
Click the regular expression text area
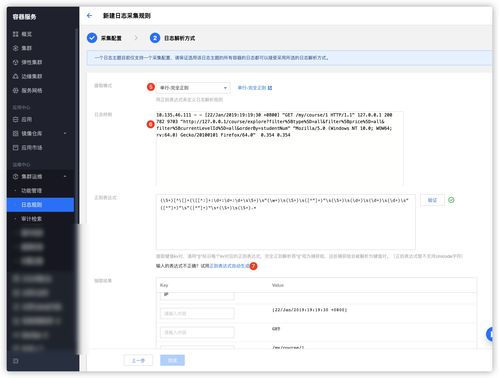[285, 222]
